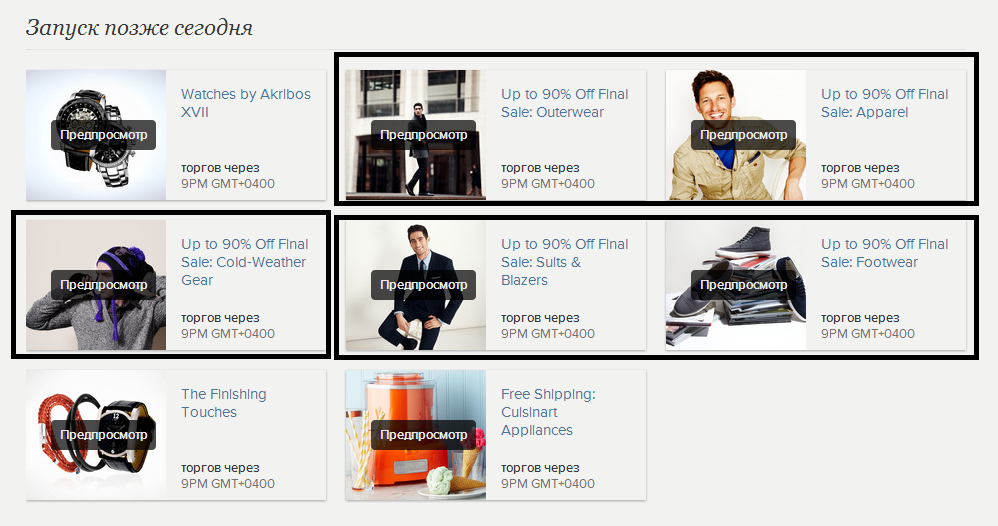Click Предпросмотр on the Outerwear image
998x526 pixels.
coord(423,135)
